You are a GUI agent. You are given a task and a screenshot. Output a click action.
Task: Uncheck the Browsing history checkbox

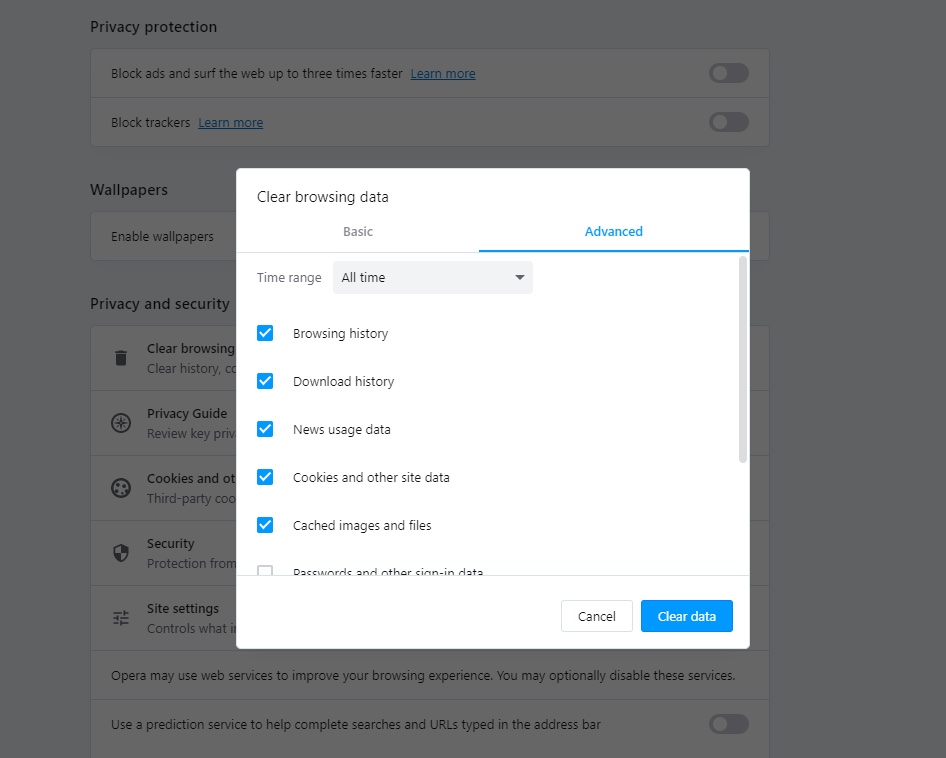pos(265,333)
